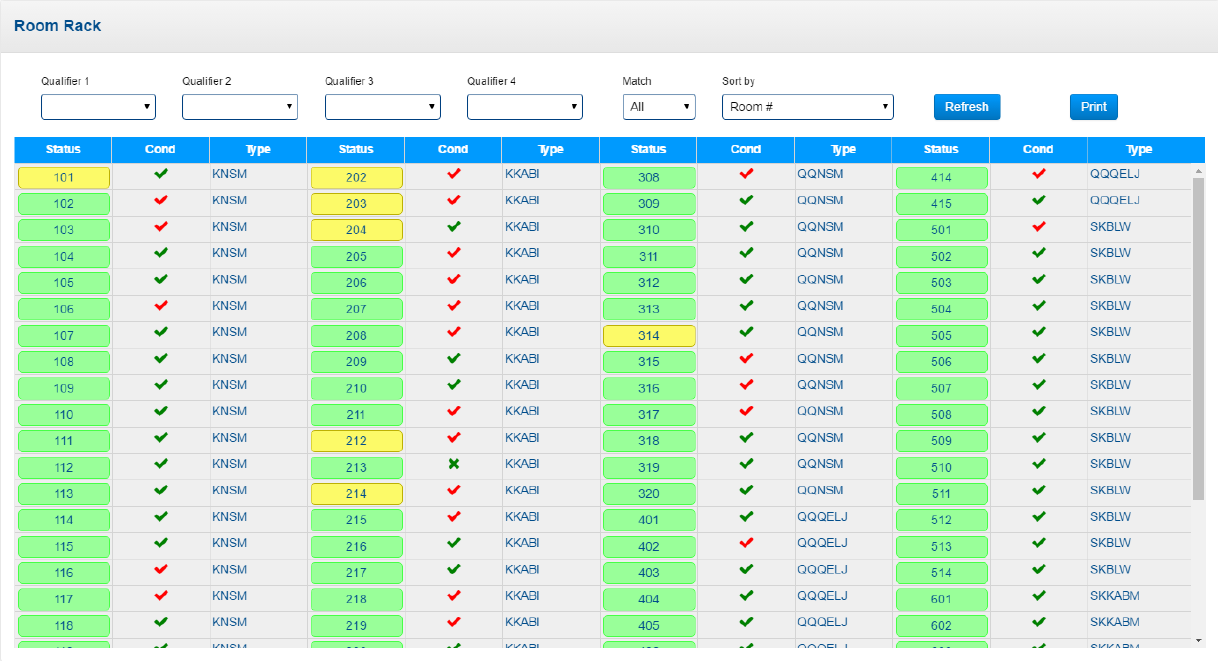This screenshot has height=661, width=1218.
Task: Select green room 405 status cell
Action: (x=649, y=626)
